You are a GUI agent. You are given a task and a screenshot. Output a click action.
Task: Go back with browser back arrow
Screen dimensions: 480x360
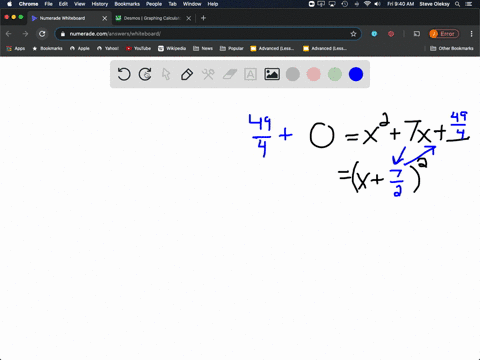(x=9, y=34)
